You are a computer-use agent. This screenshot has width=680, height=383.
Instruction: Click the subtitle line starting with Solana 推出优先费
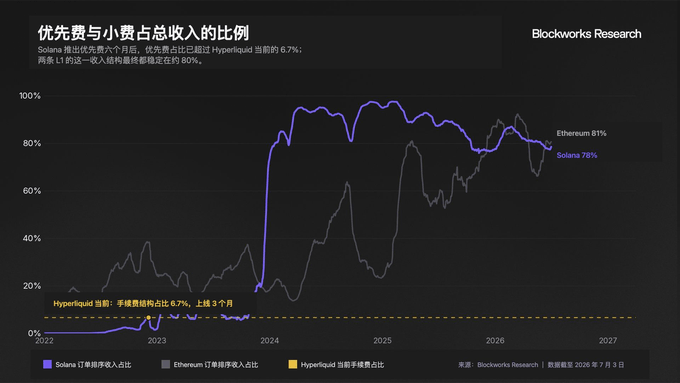(x=170, y=50)
